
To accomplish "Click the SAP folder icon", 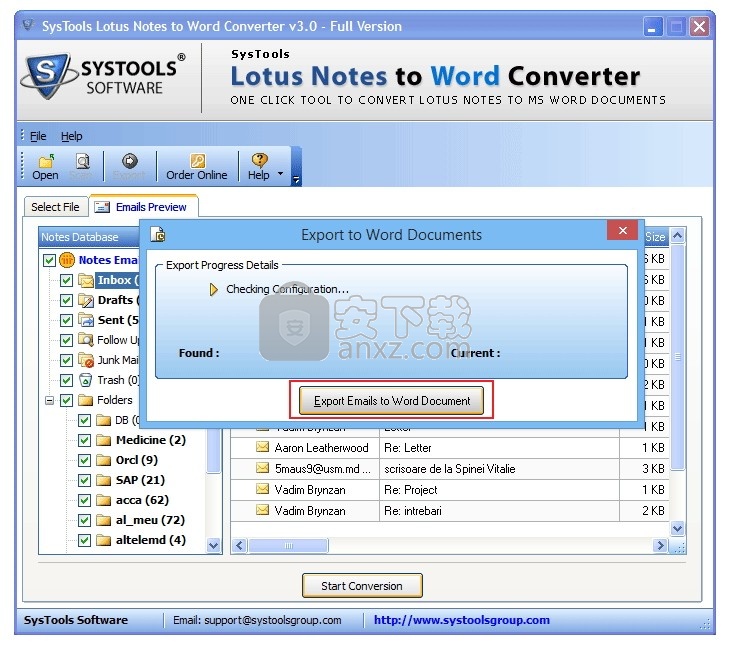I will tap(103, 480).
